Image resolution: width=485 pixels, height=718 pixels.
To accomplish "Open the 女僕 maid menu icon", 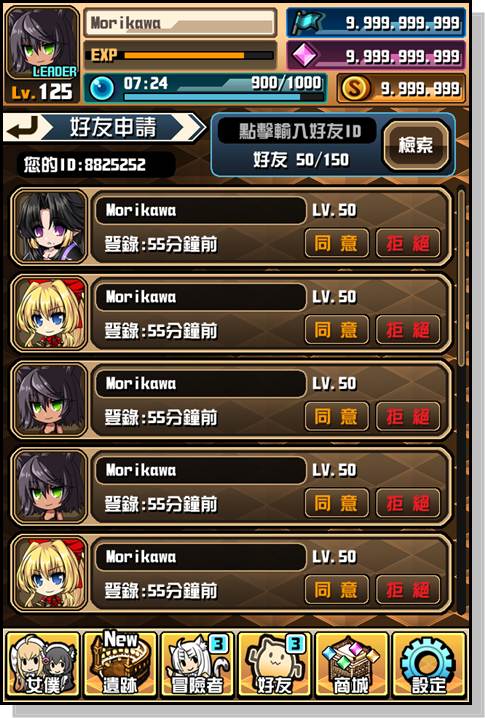I will (43, 664).
